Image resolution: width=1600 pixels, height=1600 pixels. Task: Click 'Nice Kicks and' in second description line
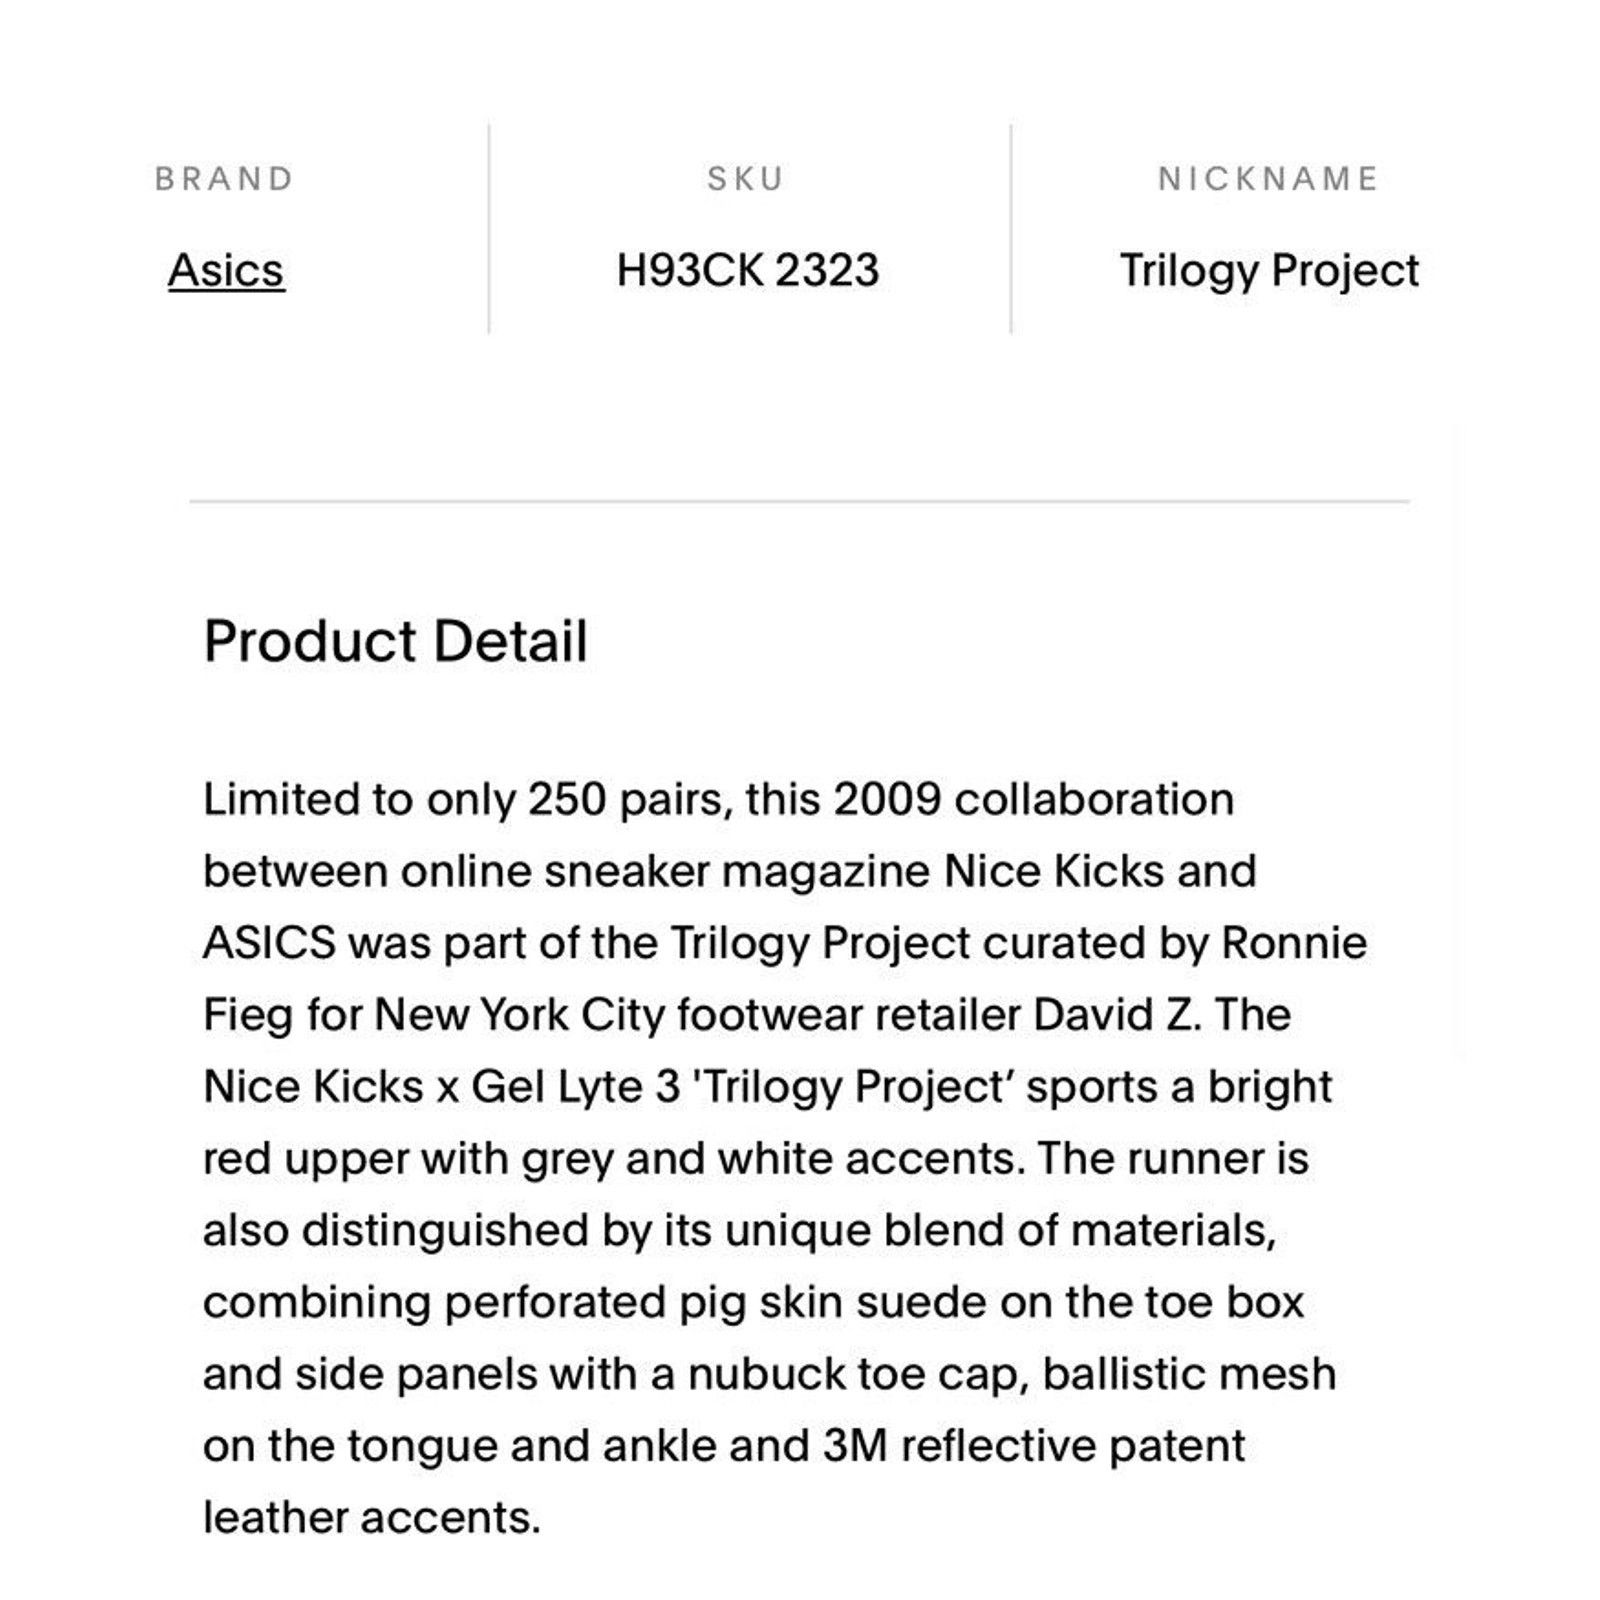point(1100,871)
